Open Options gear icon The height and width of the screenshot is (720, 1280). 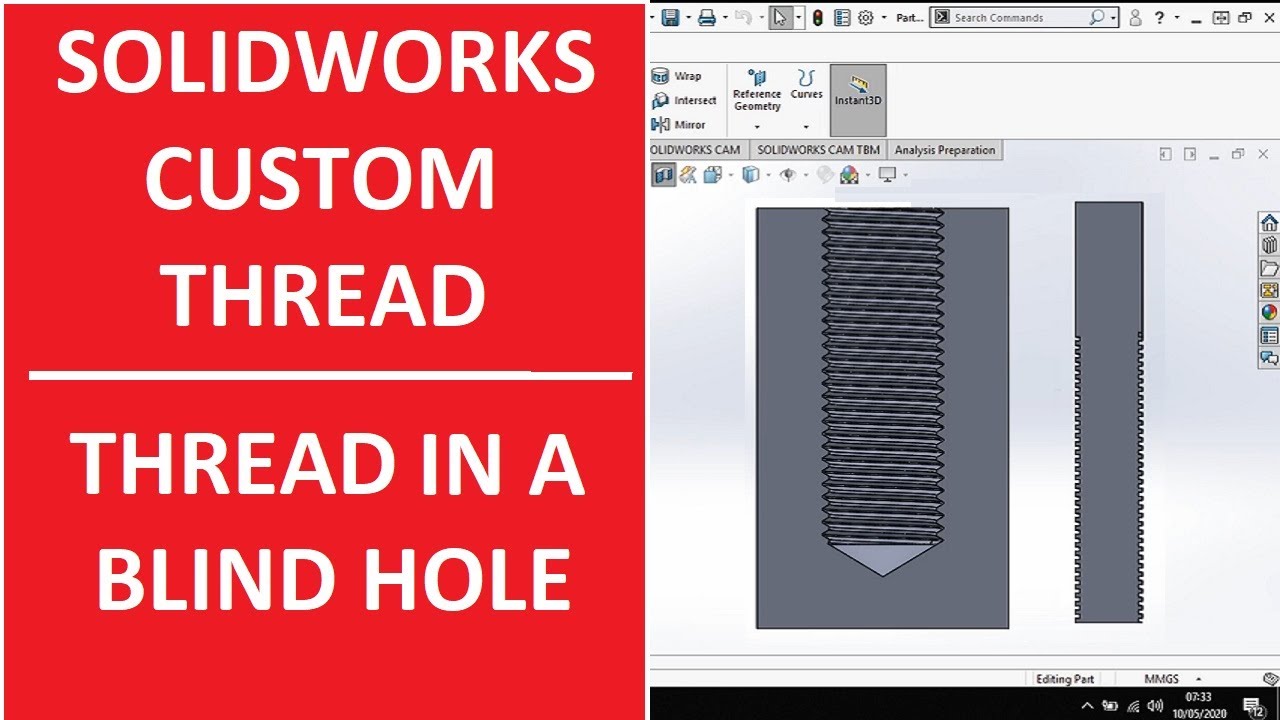pyautogui.click(x=866, y=18)
